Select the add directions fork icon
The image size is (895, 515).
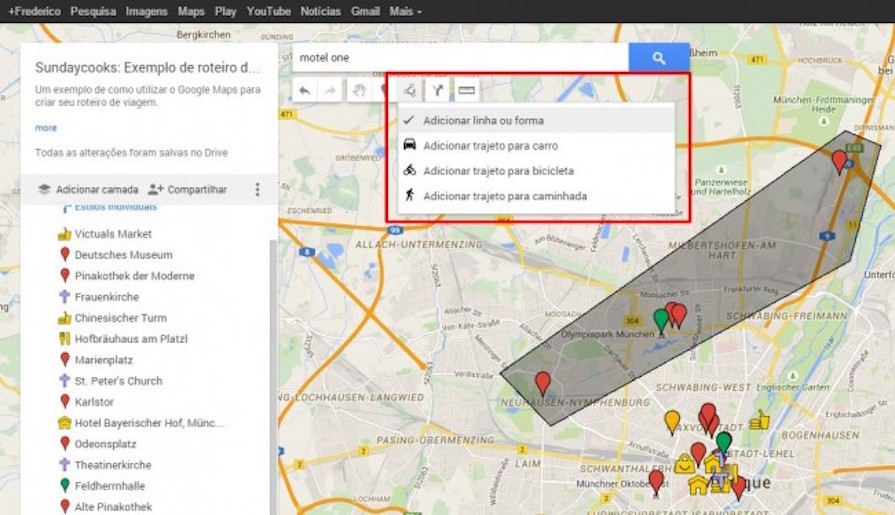click(x=438, y=91)
